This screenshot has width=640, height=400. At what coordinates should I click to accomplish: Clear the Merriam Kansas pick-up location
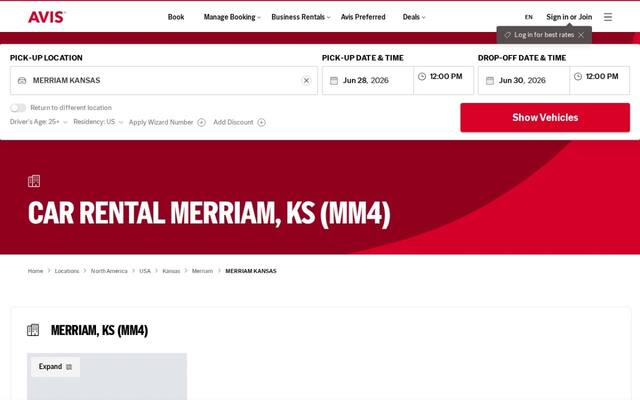(x=306, y=80)
